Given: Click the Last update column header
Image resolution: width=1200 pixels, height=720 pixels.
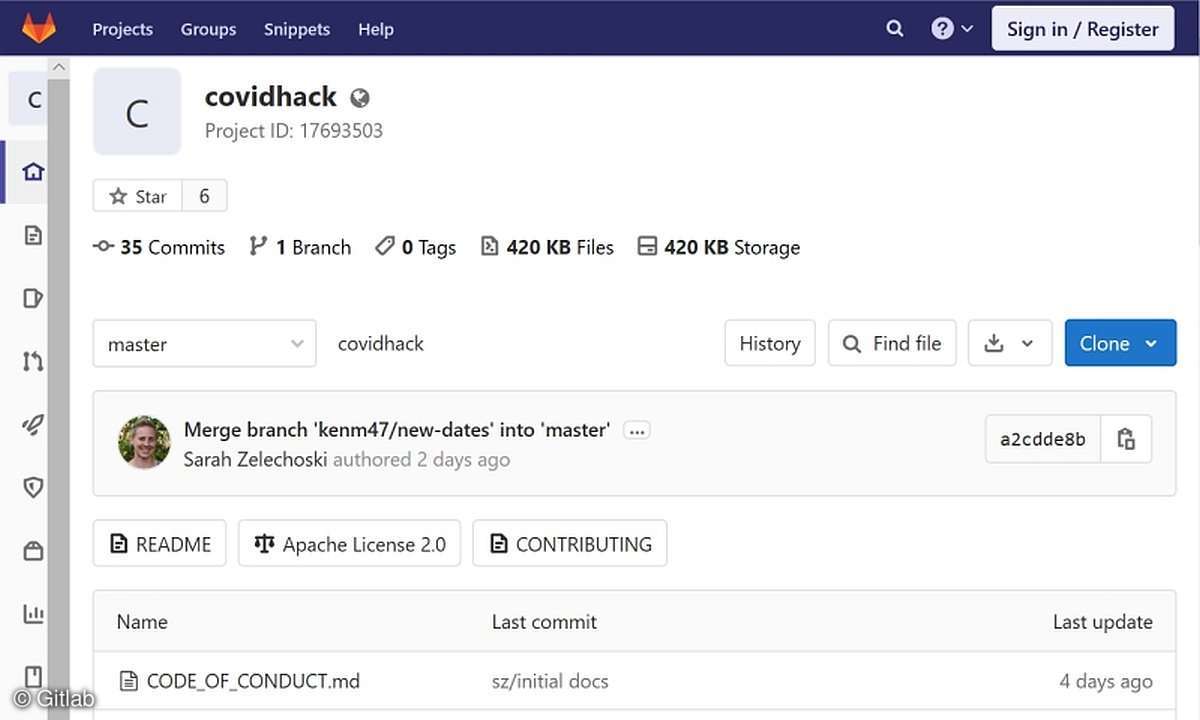Looking at the screenshot, I should pos(1102,621).
